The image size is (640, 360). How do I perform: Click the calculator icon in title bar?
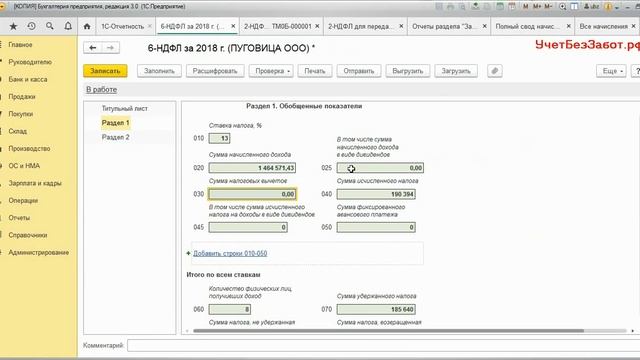pyautogui.click(x=500, y=7)
